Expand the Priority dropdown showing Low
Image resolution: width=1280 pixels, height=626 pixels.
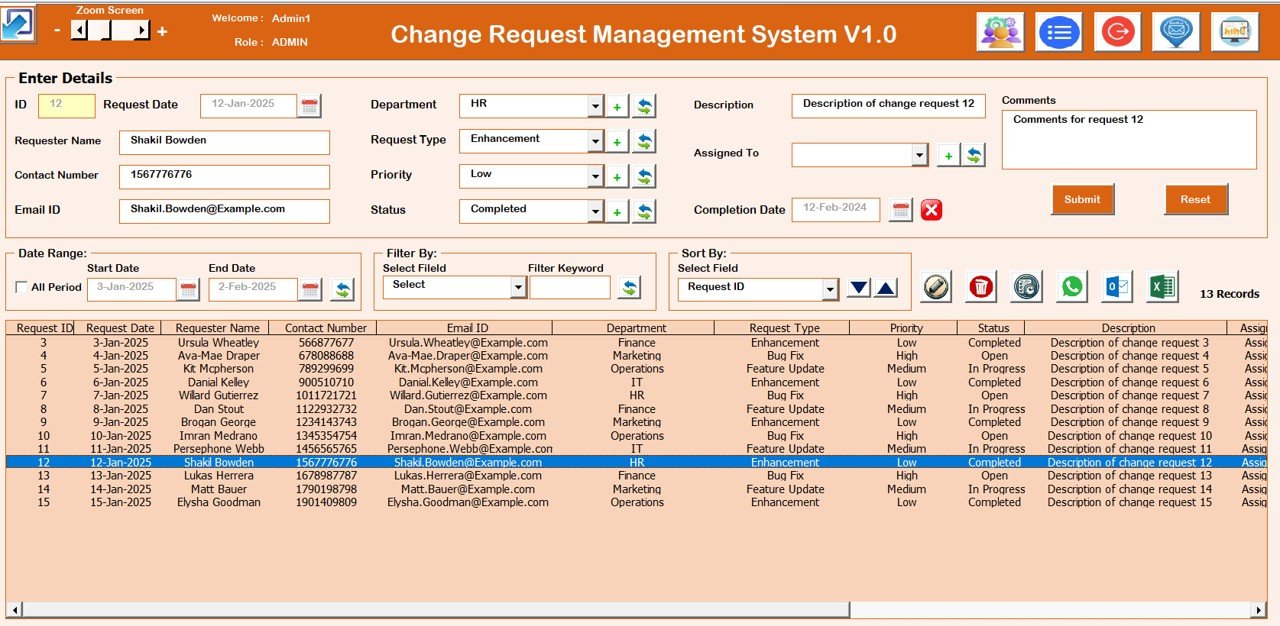coord(595,178)
